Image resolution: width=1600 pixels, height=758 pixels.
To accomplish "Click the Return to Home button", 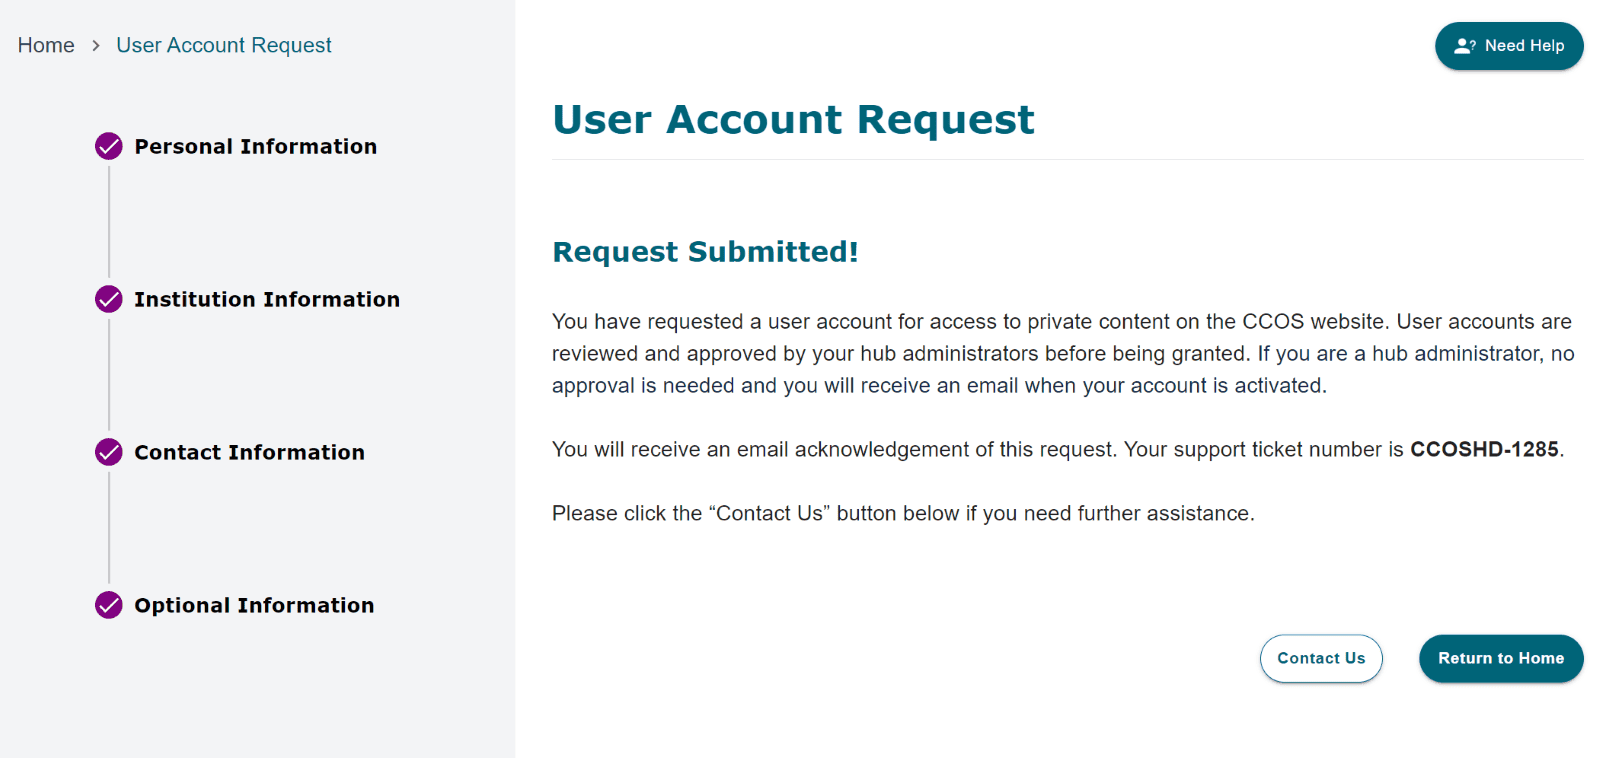I will pyautogui.click(x=1501, y=658).
